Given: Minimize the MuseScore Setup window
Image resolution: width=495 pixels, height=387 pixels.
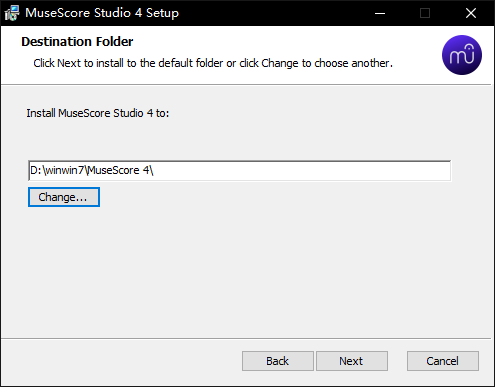Looking at the screenshot, I should tap(380, 13).
